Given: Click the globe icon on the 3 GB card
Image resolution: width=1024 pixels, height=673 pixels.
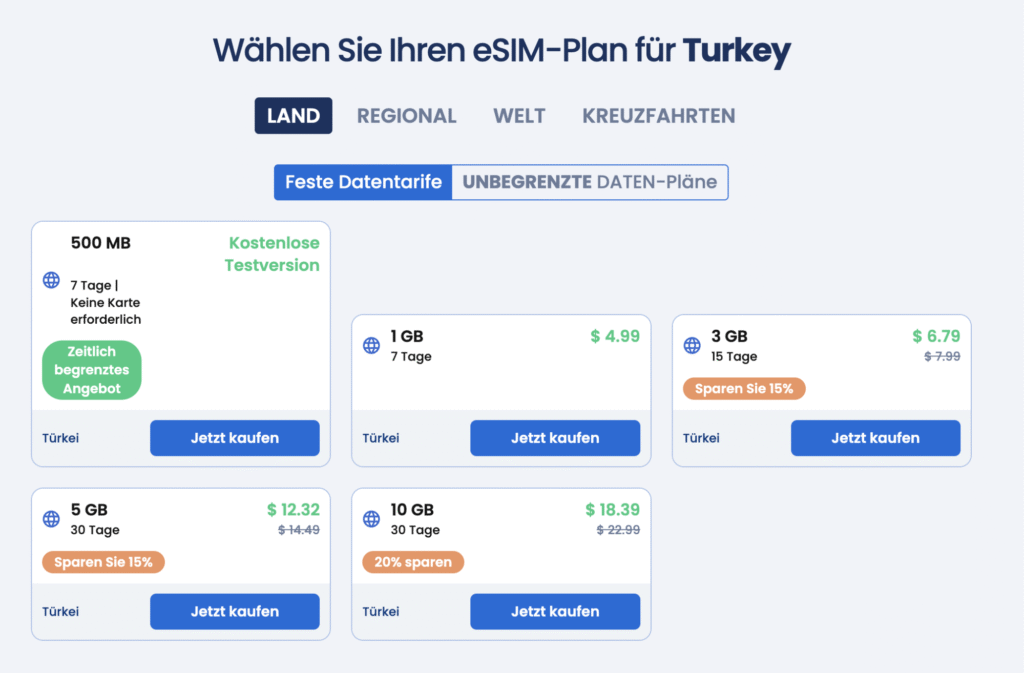Looking at the screenshot, I should [x=691, y=345].
